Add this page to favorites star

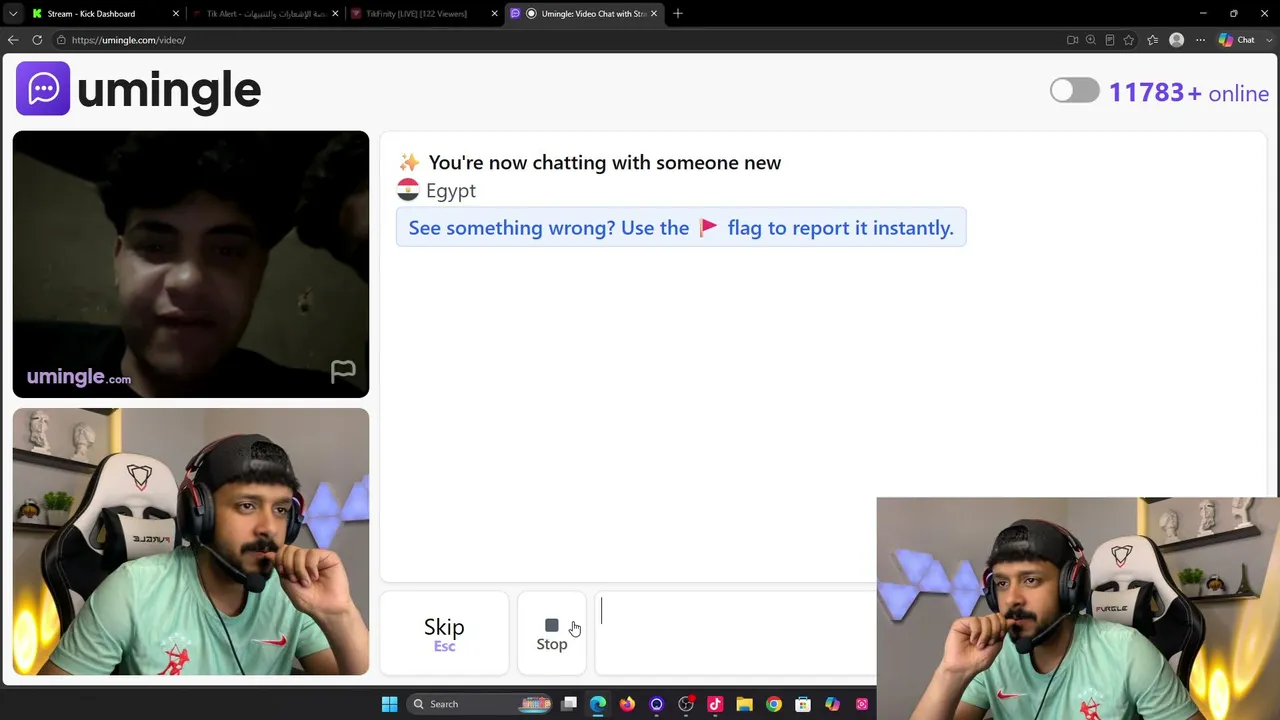tap(1129, 40)
